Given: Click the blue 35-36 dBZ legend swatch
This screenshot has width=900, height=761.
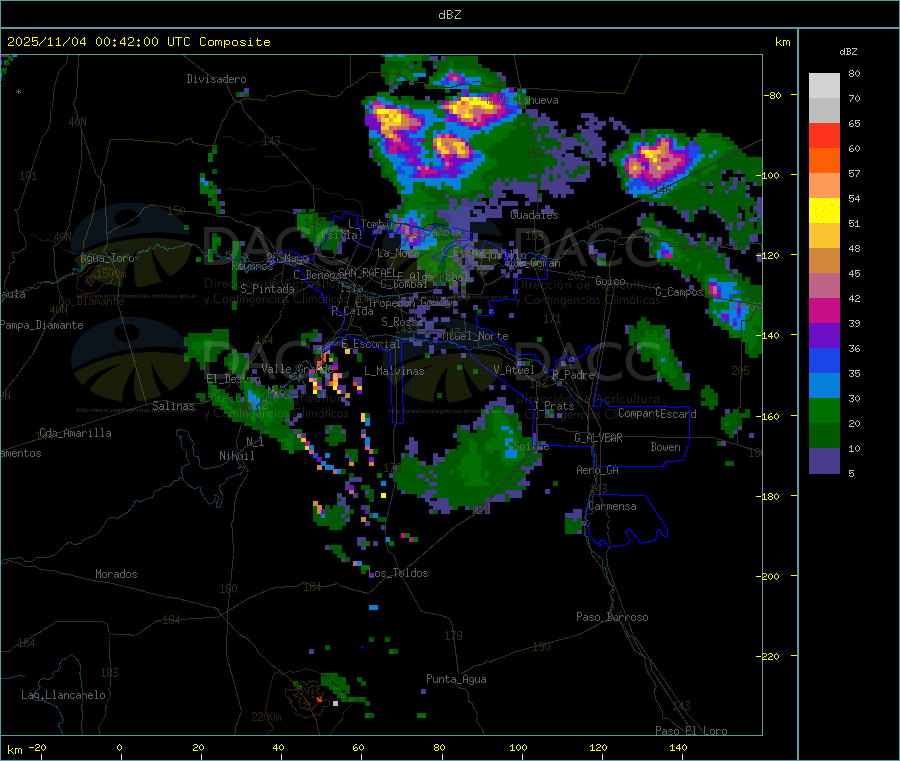Looking at the screenshot, I should (x=824, y=360).
